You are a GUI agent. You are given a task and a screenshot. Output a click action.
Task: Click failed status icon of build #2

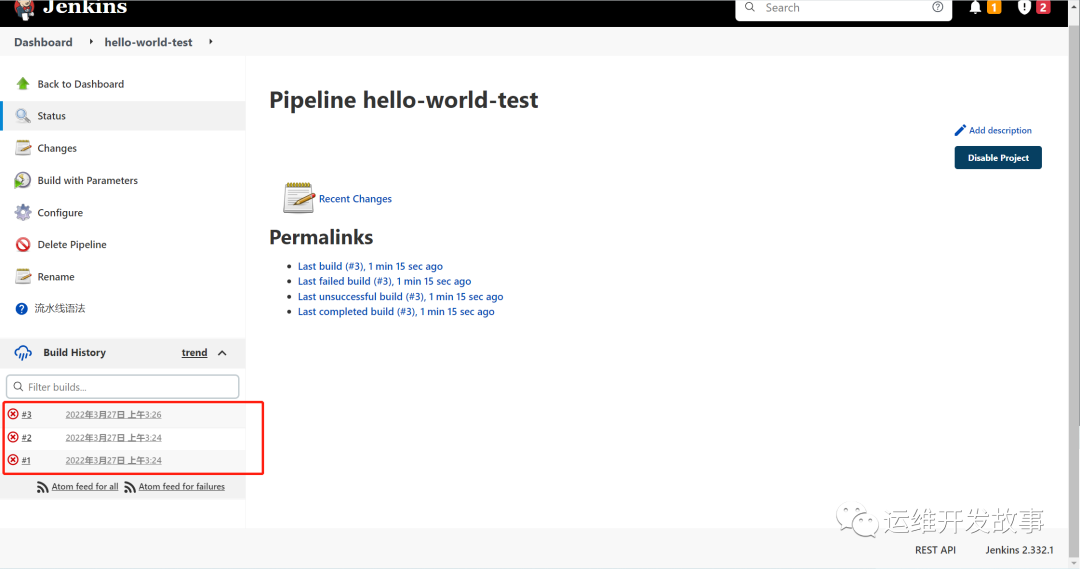13,437
